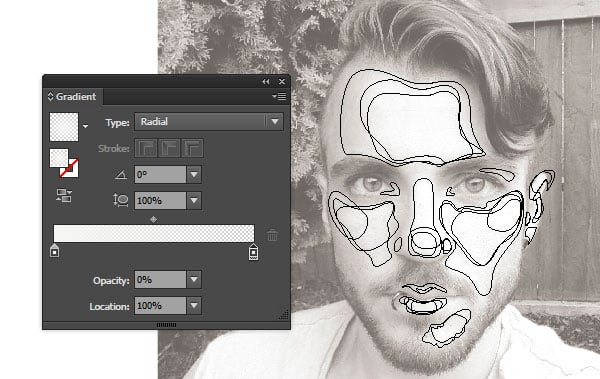Open the aspect ratio dropdown arrow

click(194, 200)
